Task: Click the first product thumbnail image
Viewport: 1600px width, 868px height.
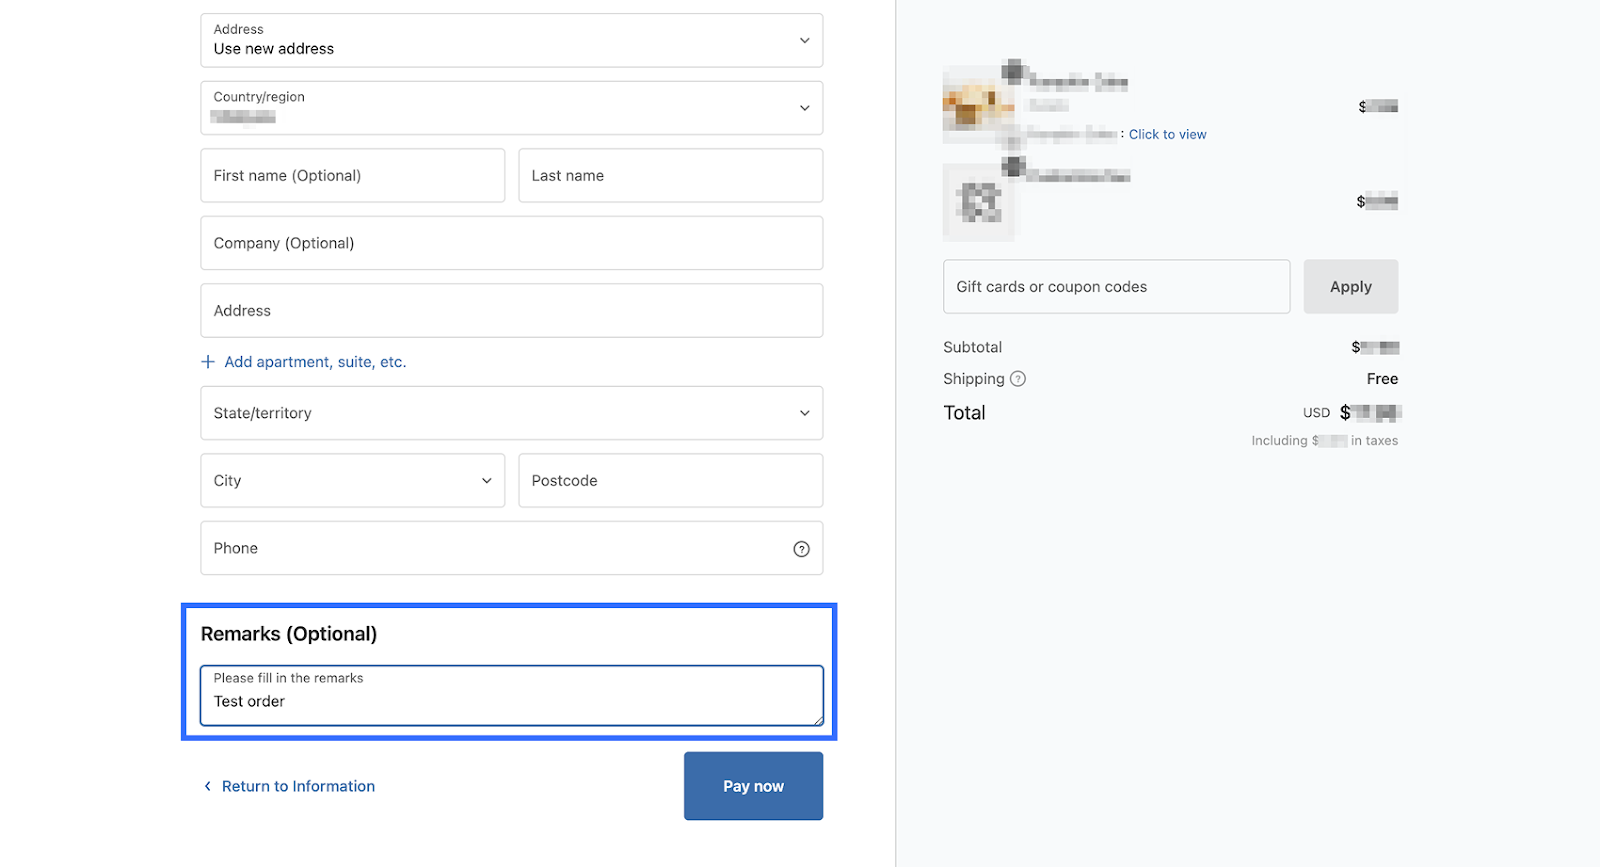Action: click(977, 104)
